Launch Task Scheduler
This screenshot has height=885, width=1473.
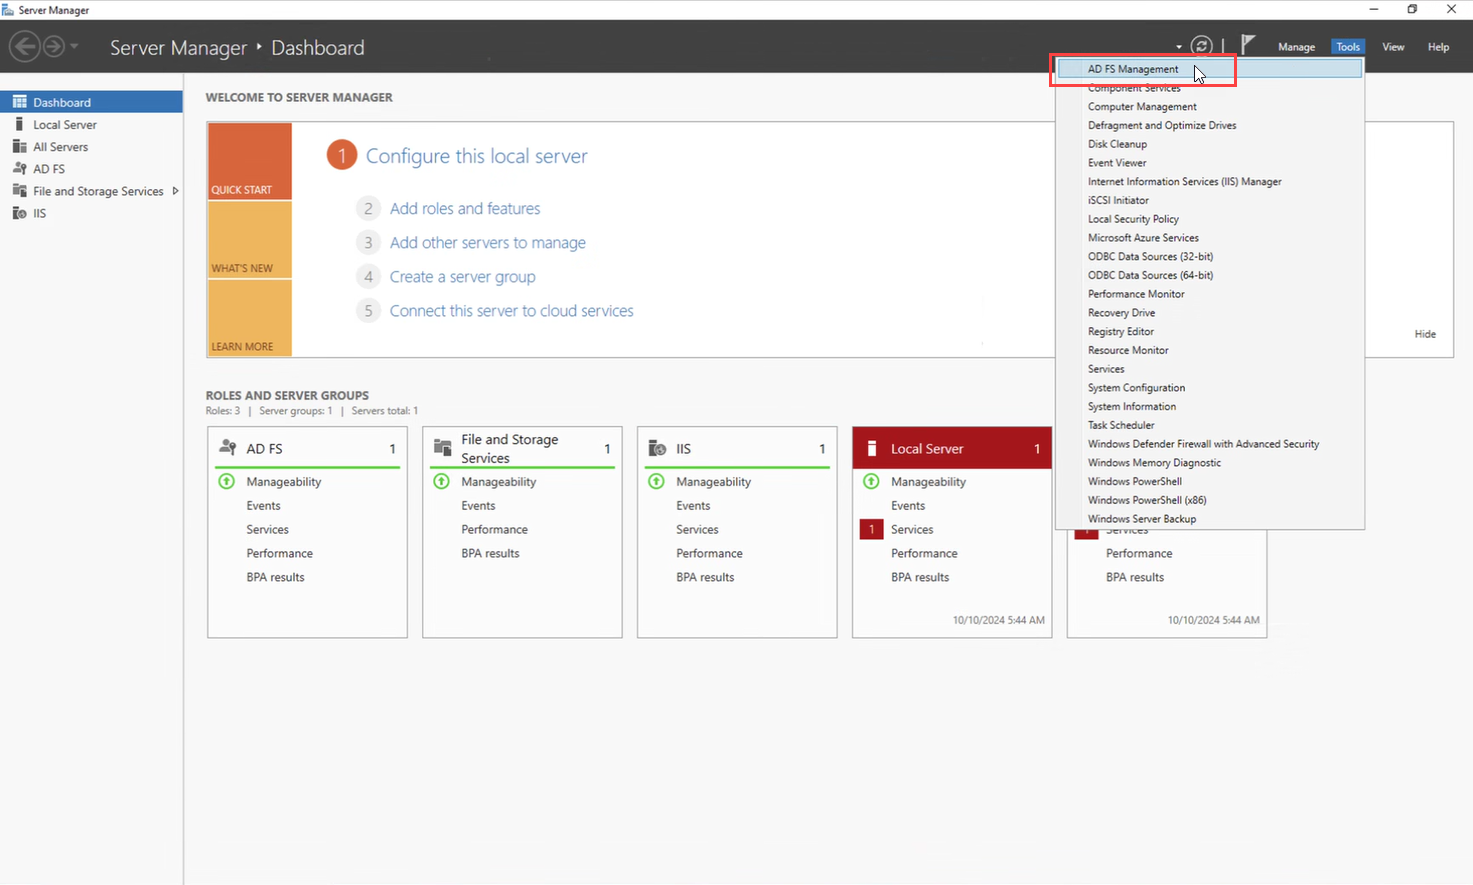pos(1210,425)
